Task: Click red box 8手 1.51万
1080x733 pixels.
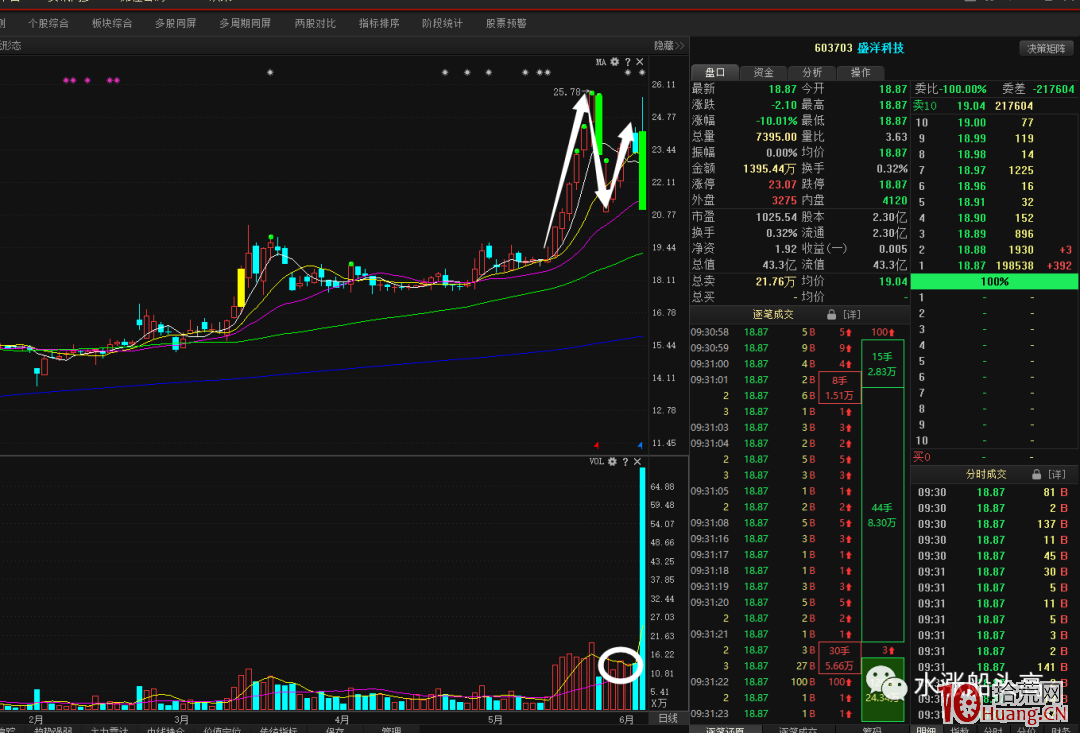Action: pyautogui.click(x=840, y=388)
